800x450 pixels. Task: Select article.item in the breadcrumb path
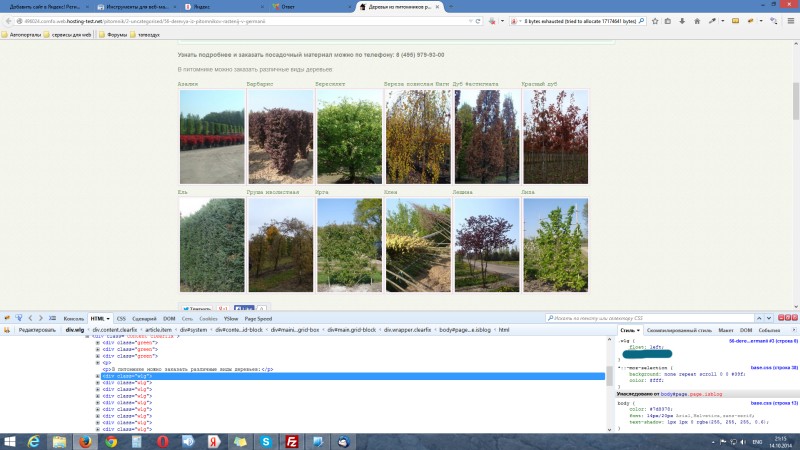pyautogui.click(x=158, y=330)
